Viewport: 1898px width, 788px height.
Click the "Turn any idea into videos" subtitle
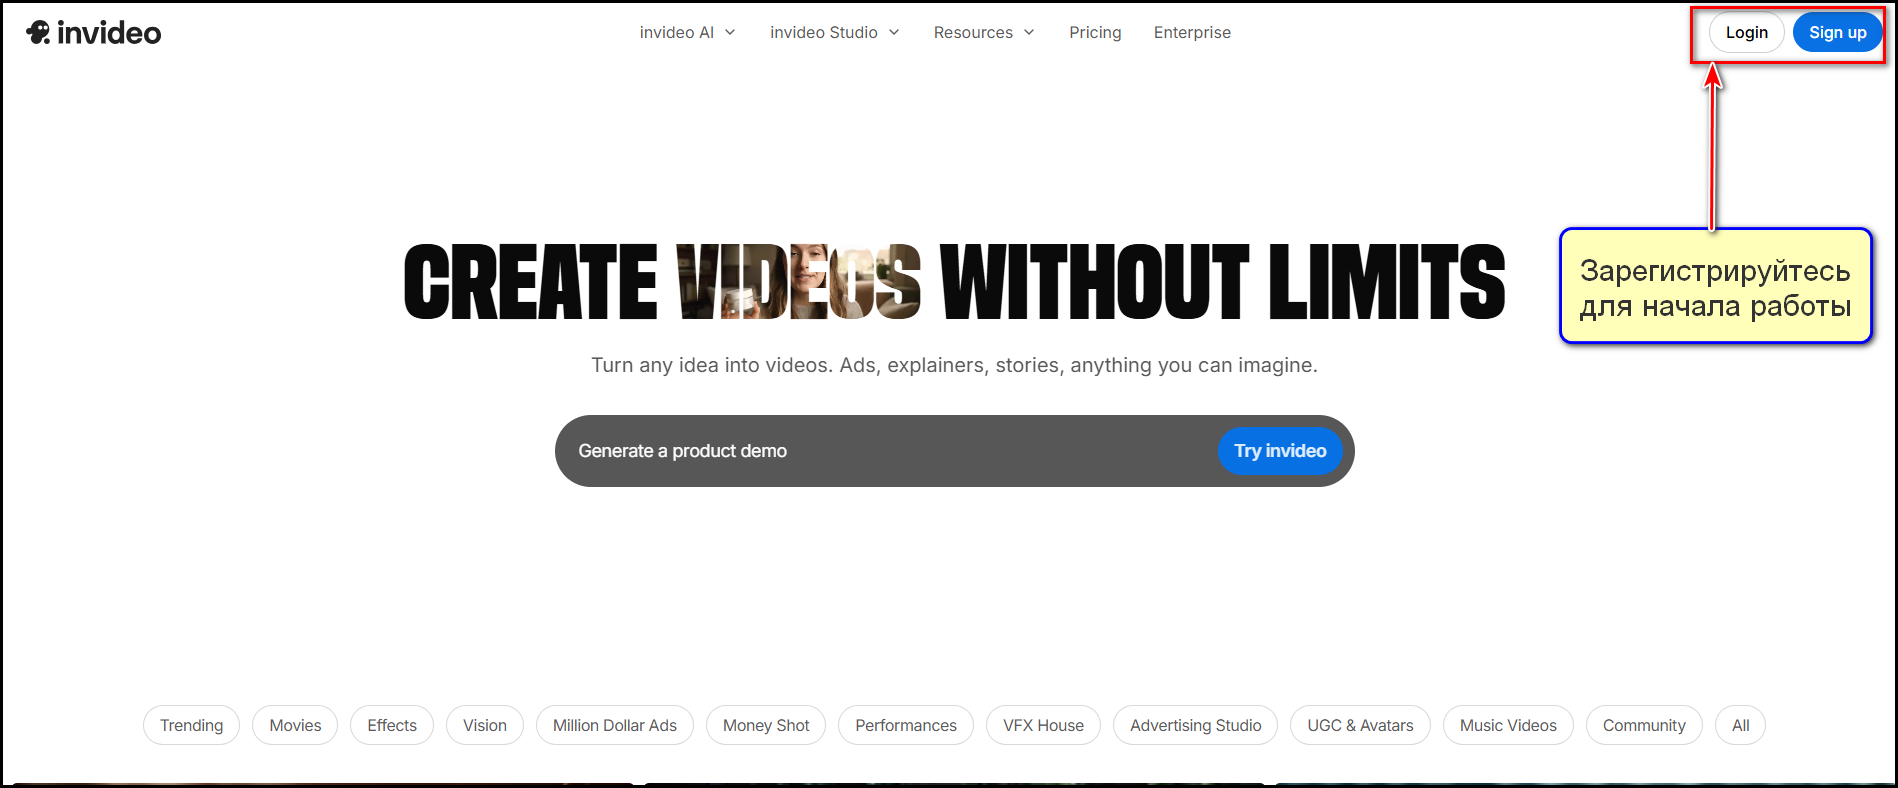[954, 365]
